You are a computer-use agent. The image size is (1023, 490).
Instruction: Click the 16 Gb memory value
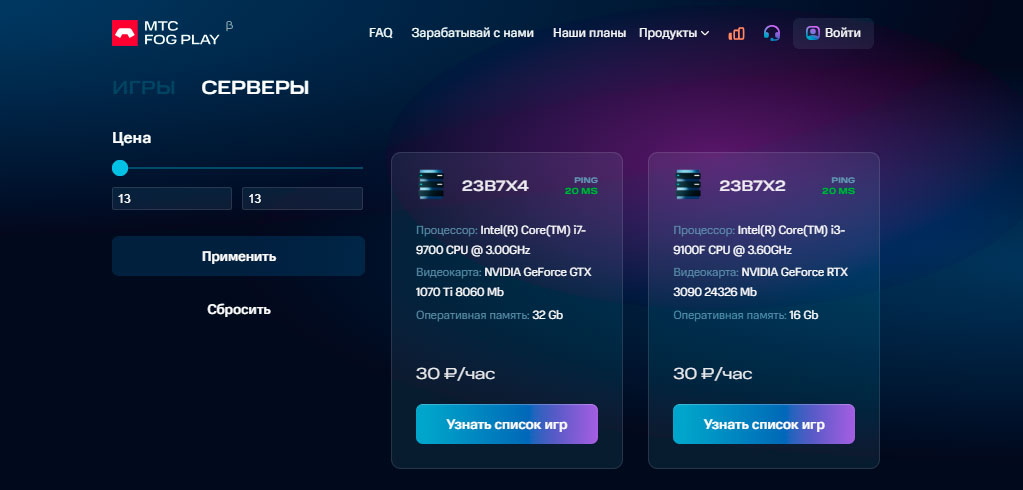pos(804,315)
